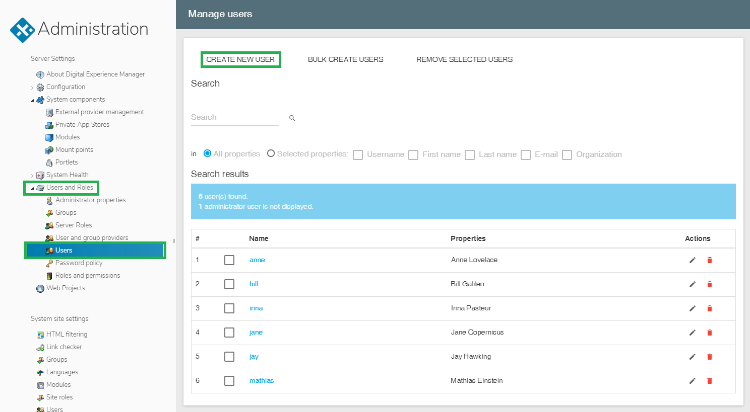The height and width of the screenshot is (412, 750).
Task: Click the Private App Stores icon
Action: click(49, 125)
